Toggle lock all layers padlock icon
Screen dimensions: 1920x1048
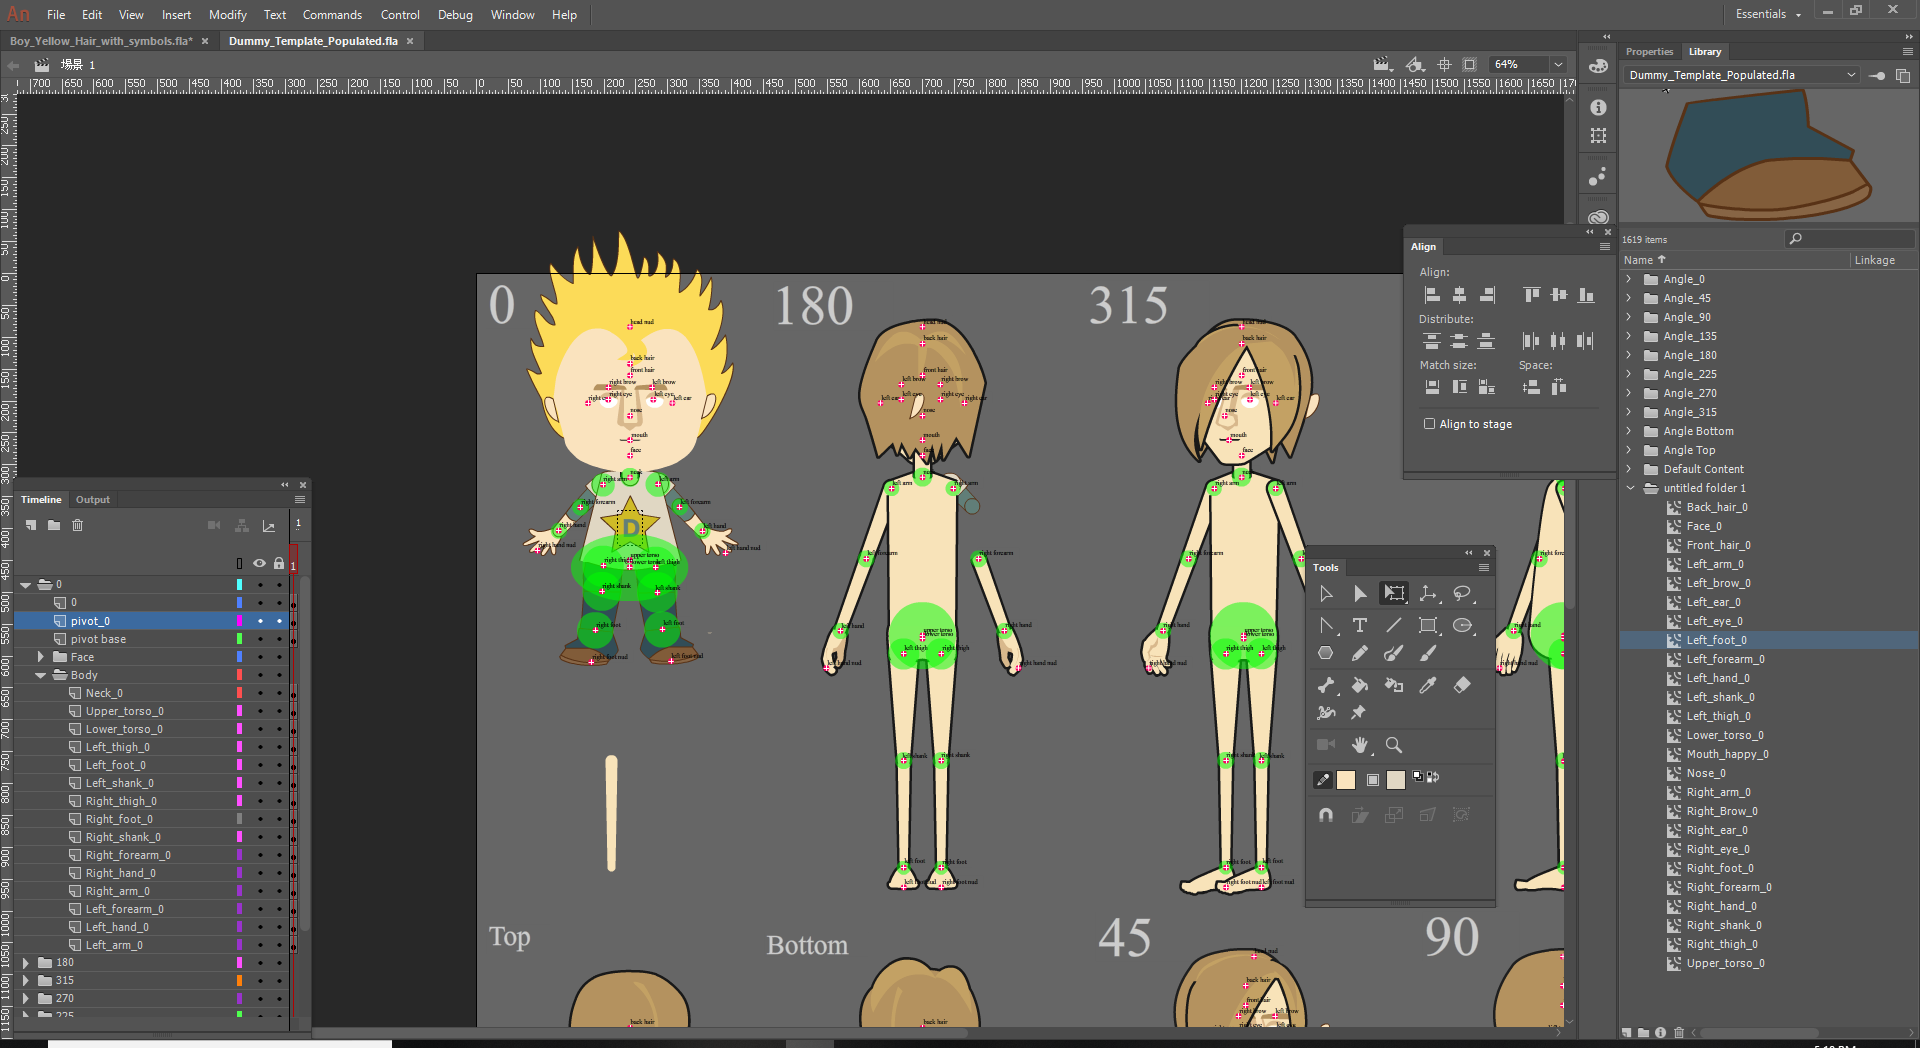279,563
